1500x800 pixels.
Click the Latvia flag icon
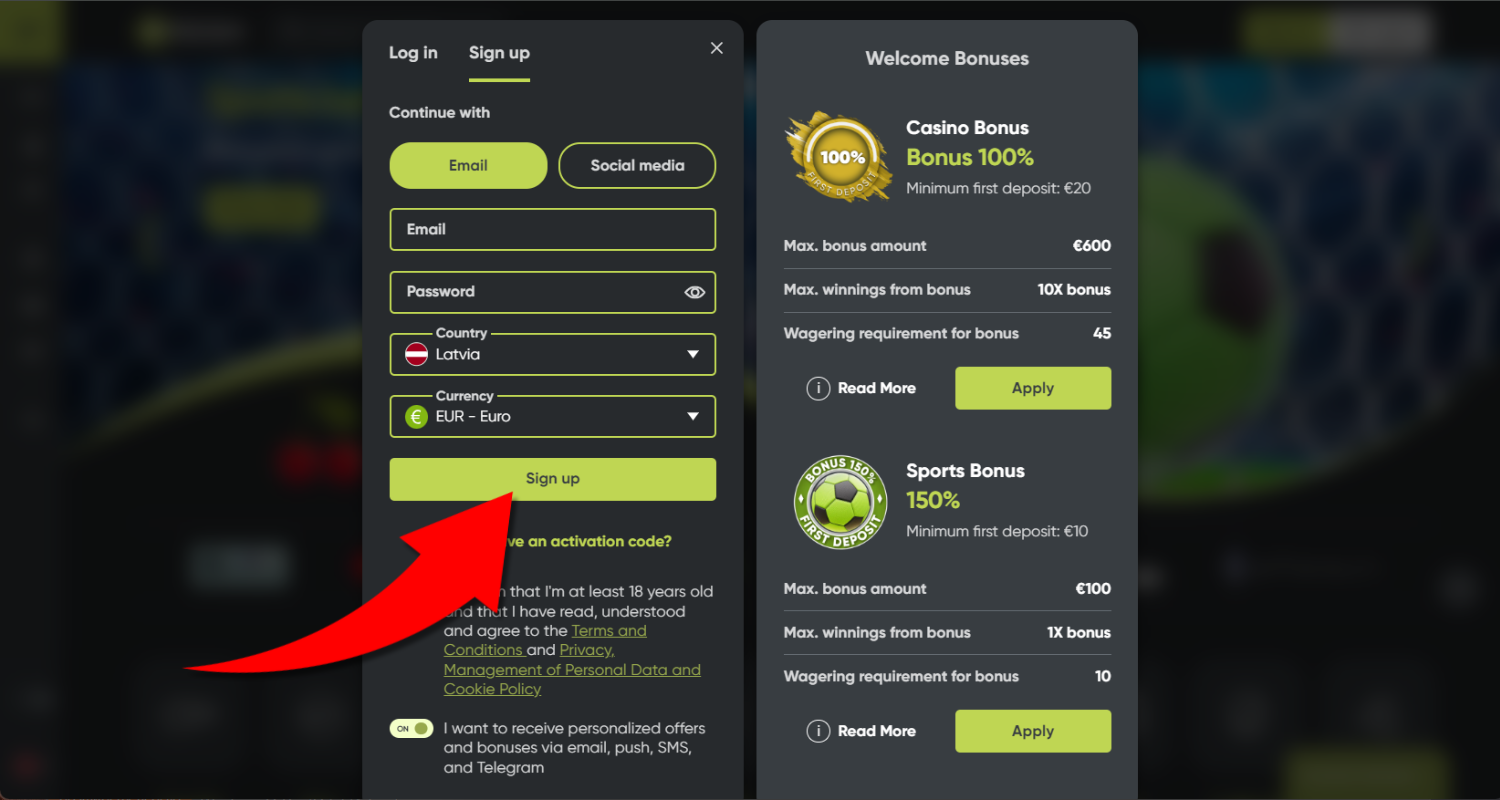[x=416, y=354]
